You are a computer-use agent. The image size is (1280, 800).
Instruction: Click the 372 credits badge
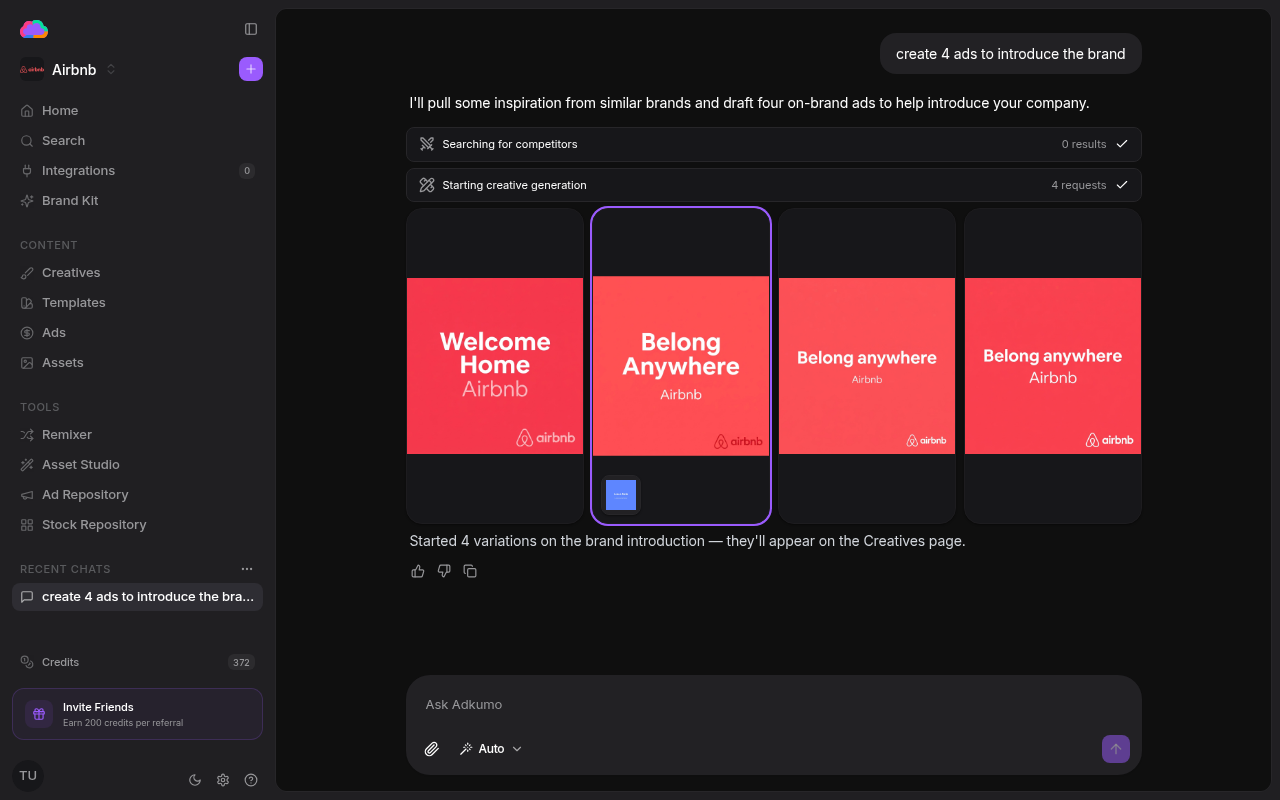[x=241, y=662]
